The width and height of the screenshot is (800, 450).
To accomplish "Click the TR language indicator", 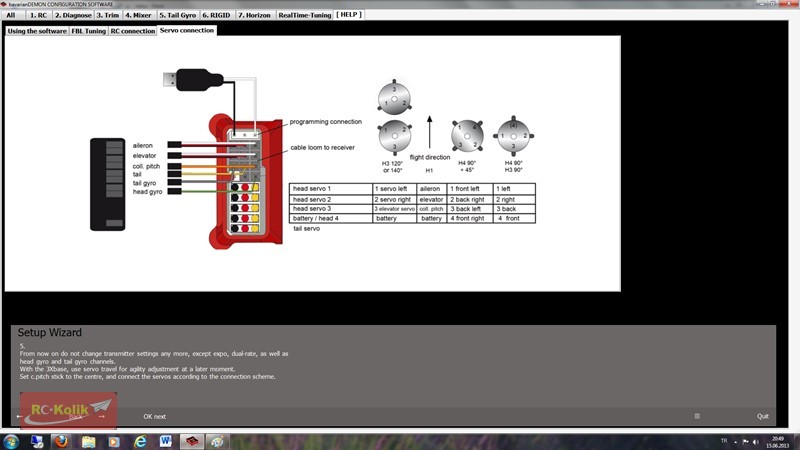I will tap(723, 441).
